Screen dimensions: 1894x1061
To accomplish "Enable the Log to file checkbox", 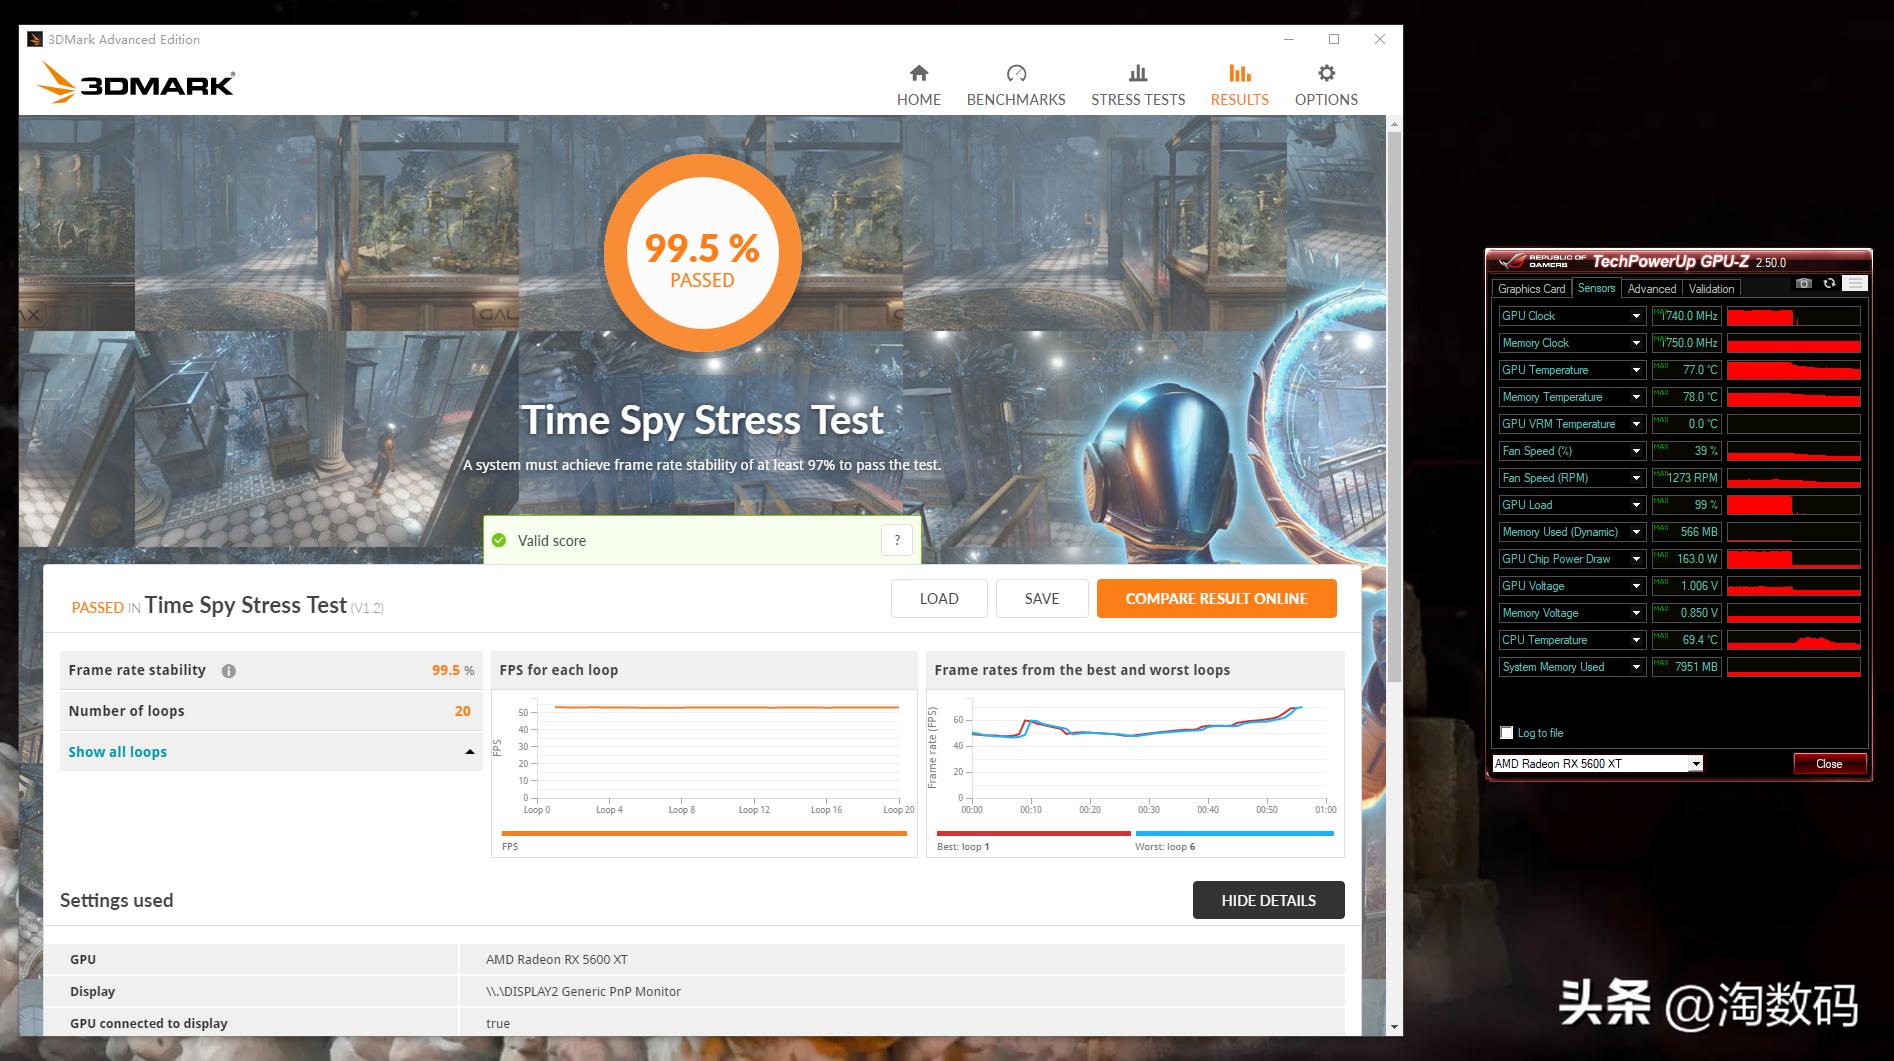I will [1507, 733].
